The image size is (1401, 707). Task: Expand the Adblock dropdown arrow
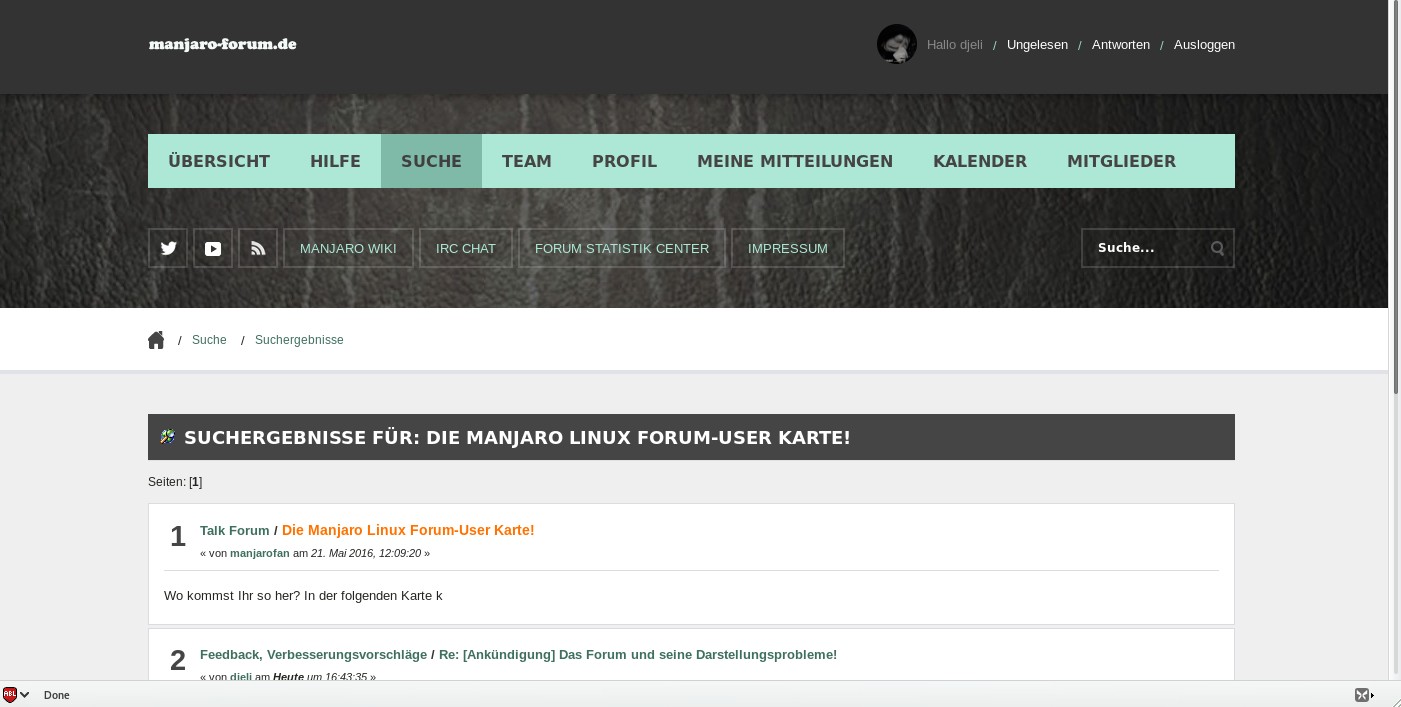point(25,695)
